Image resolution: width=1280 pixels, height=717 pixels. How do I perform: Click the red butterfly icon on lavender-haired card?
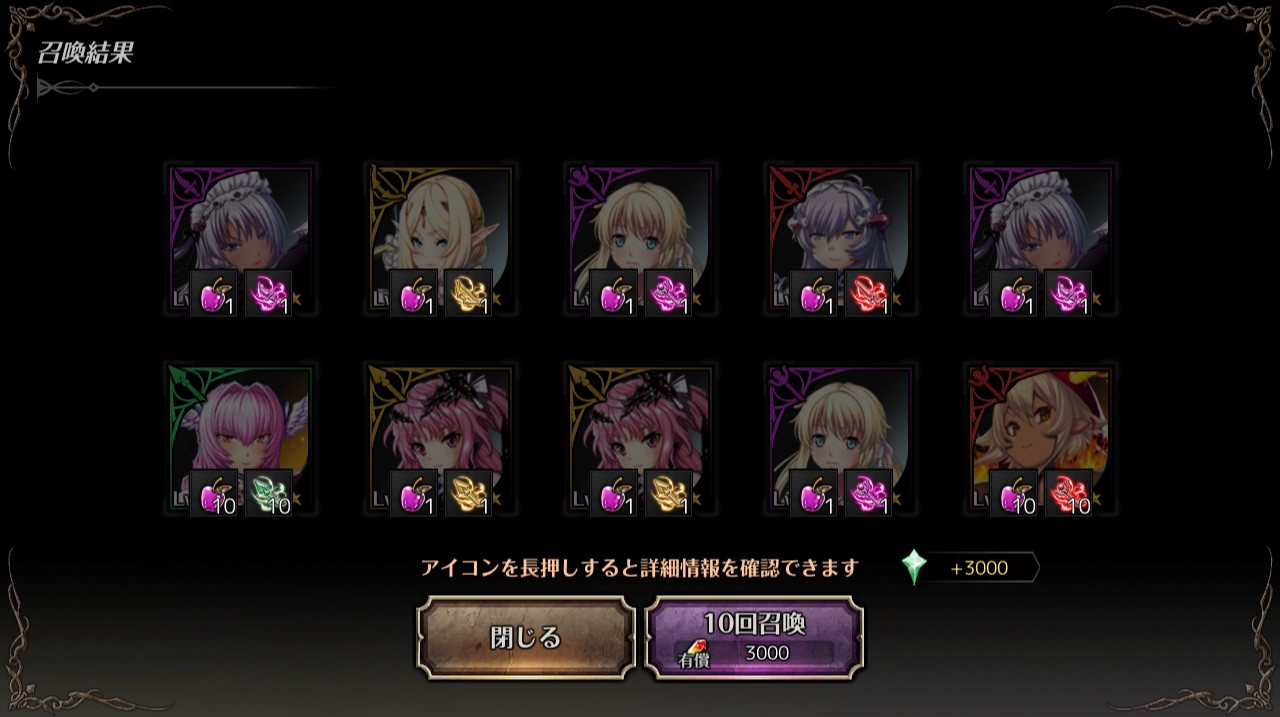pyautogui.click(x=868, y=293)
